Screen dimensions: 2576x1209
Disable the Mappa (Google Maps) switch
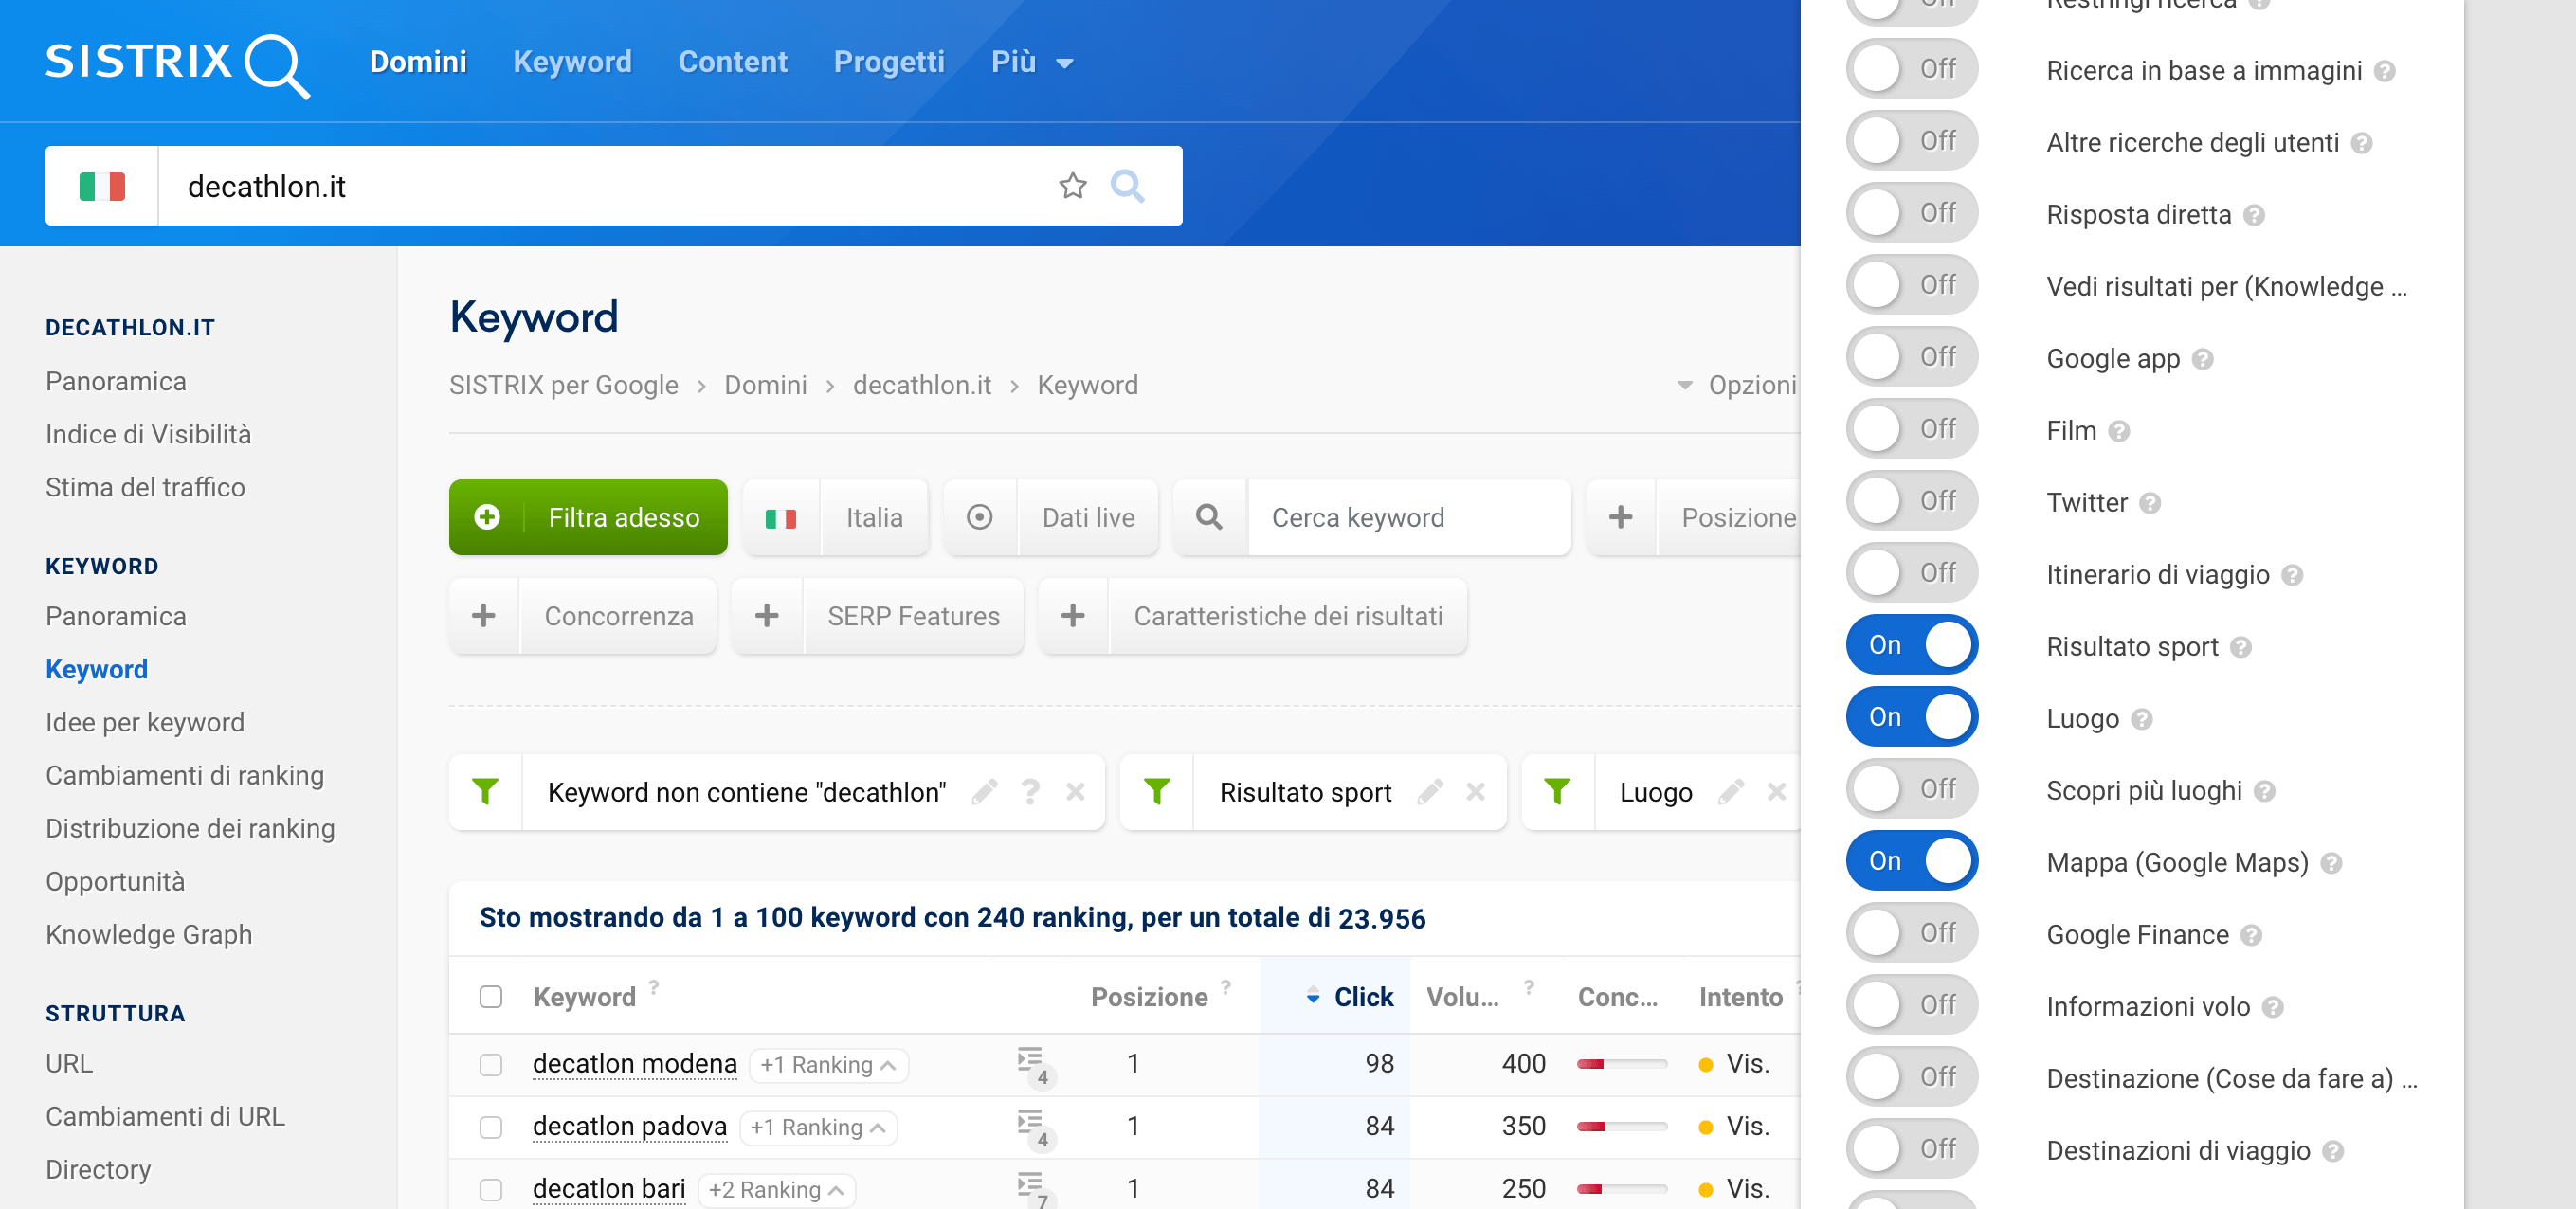tap(1911, 861)
